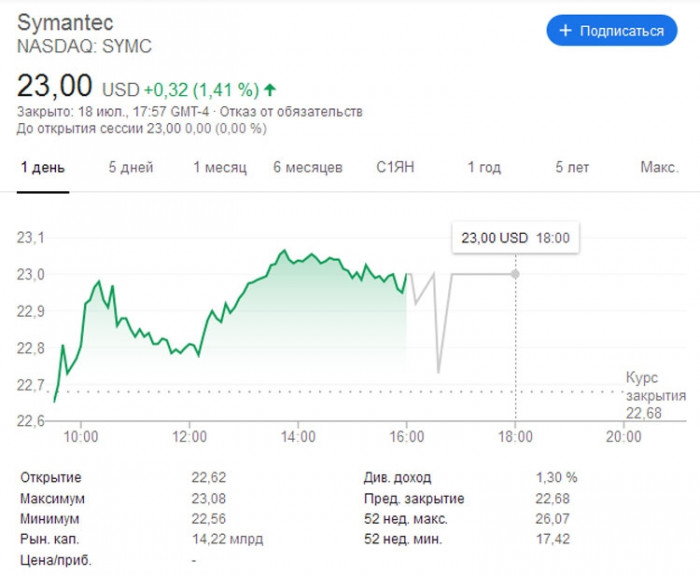700x575 pixels.
Task: Click the chart point marker at 18:00
Action: click(x=515, y=274)
